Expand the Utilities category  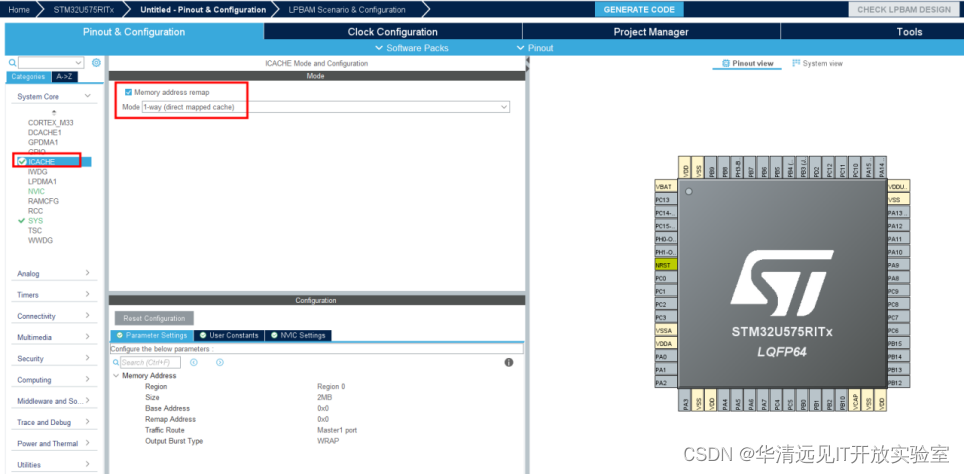pos(87,464)
